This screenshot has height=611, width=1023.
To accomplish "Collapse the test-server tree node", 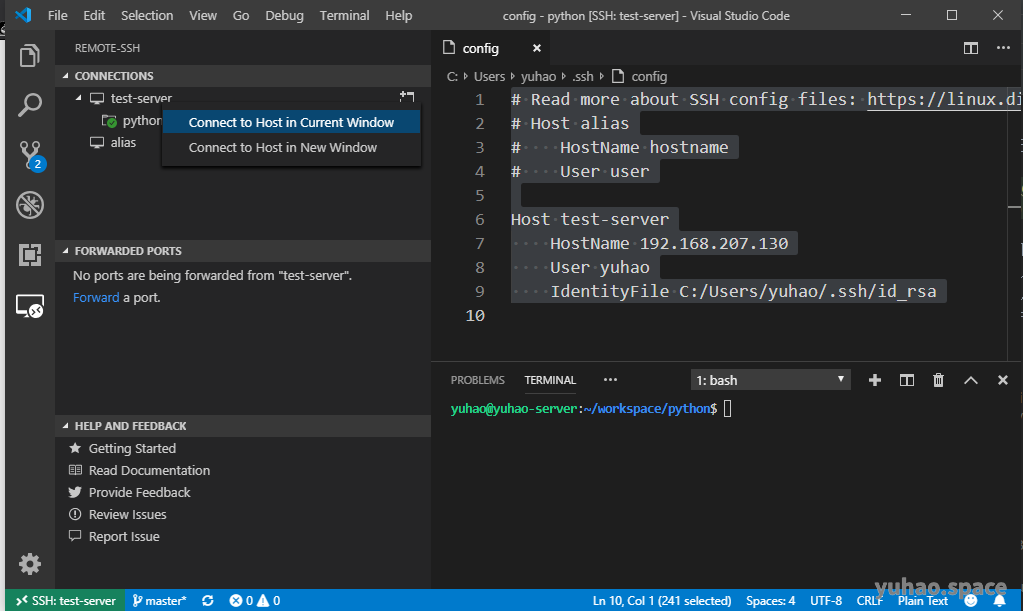I will (x=78, y=98).
